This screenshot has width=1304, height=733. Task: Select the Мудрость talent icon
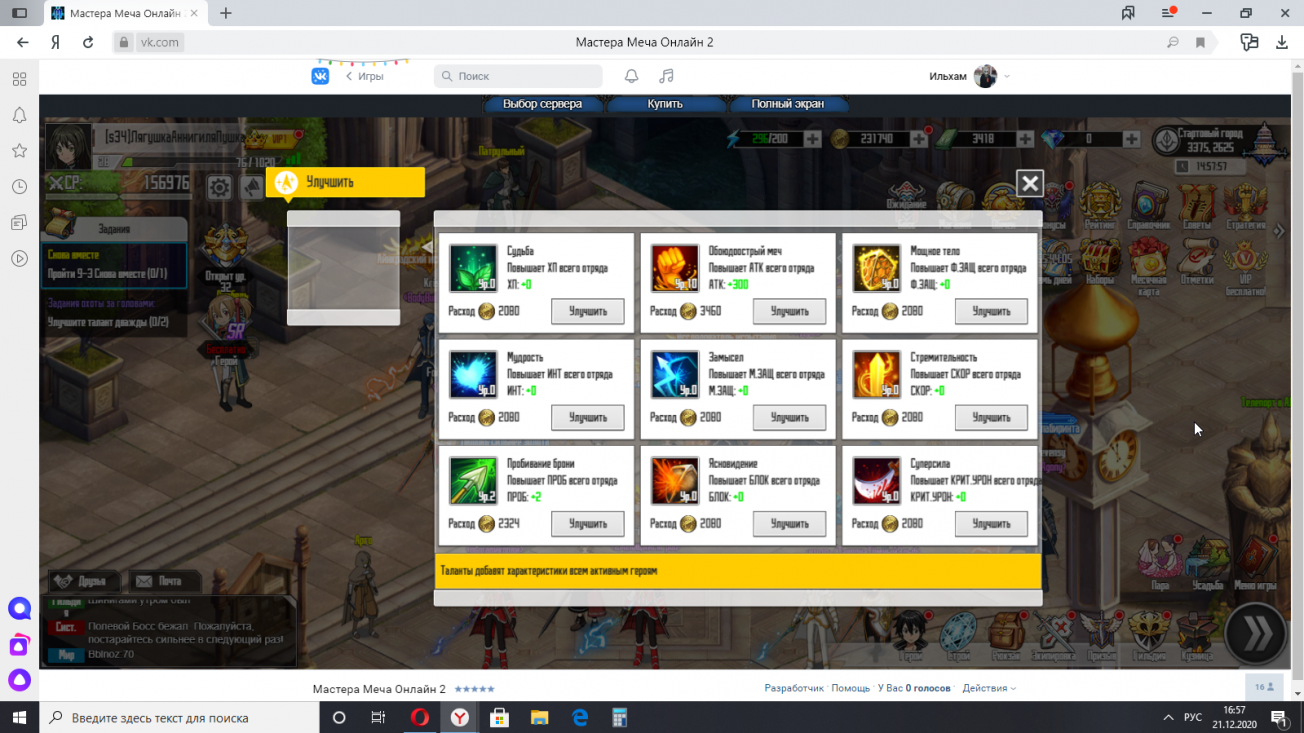[x=472, y=375]
